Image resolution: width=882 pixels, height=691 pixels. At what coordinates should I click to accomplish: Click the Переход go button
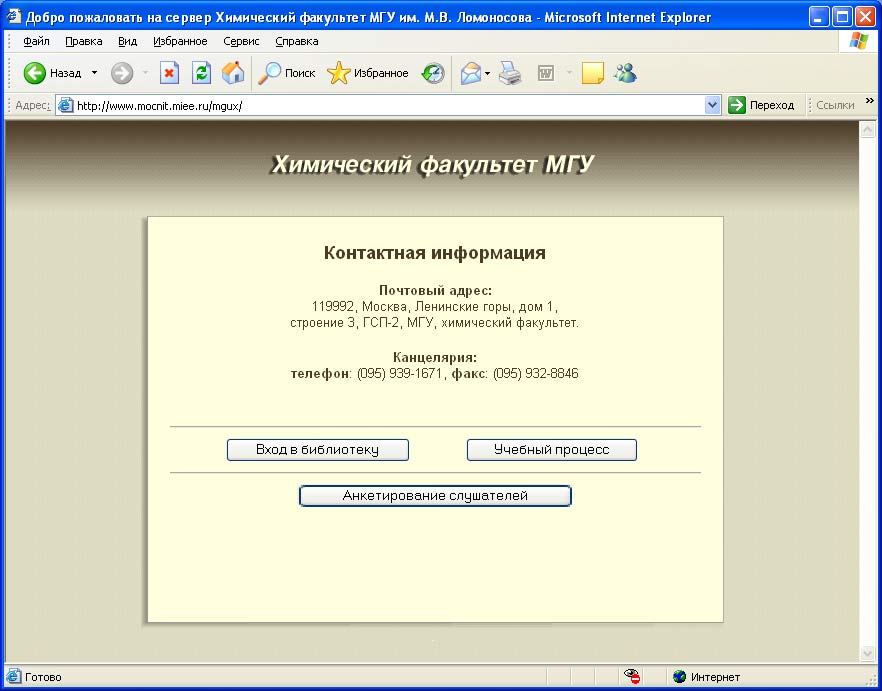tap(761, 105)
